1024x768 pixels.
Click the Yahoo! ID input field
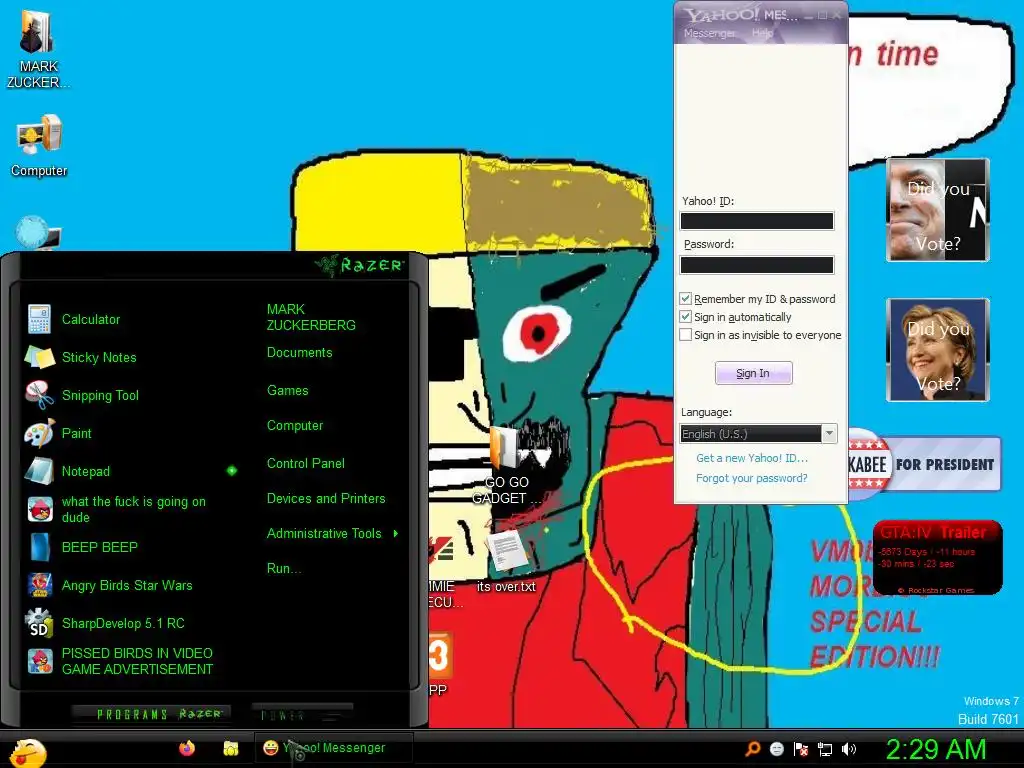(757, 221)
